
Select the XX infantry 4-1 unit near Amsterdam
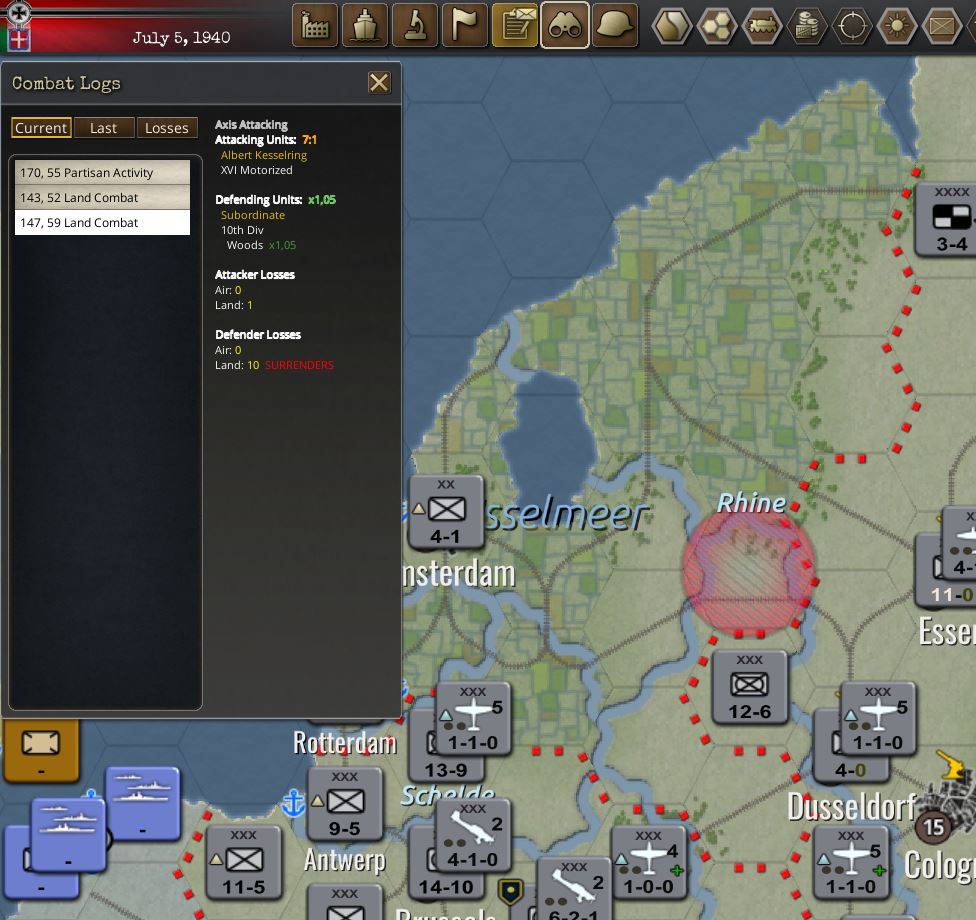click(x=446, y=512)
